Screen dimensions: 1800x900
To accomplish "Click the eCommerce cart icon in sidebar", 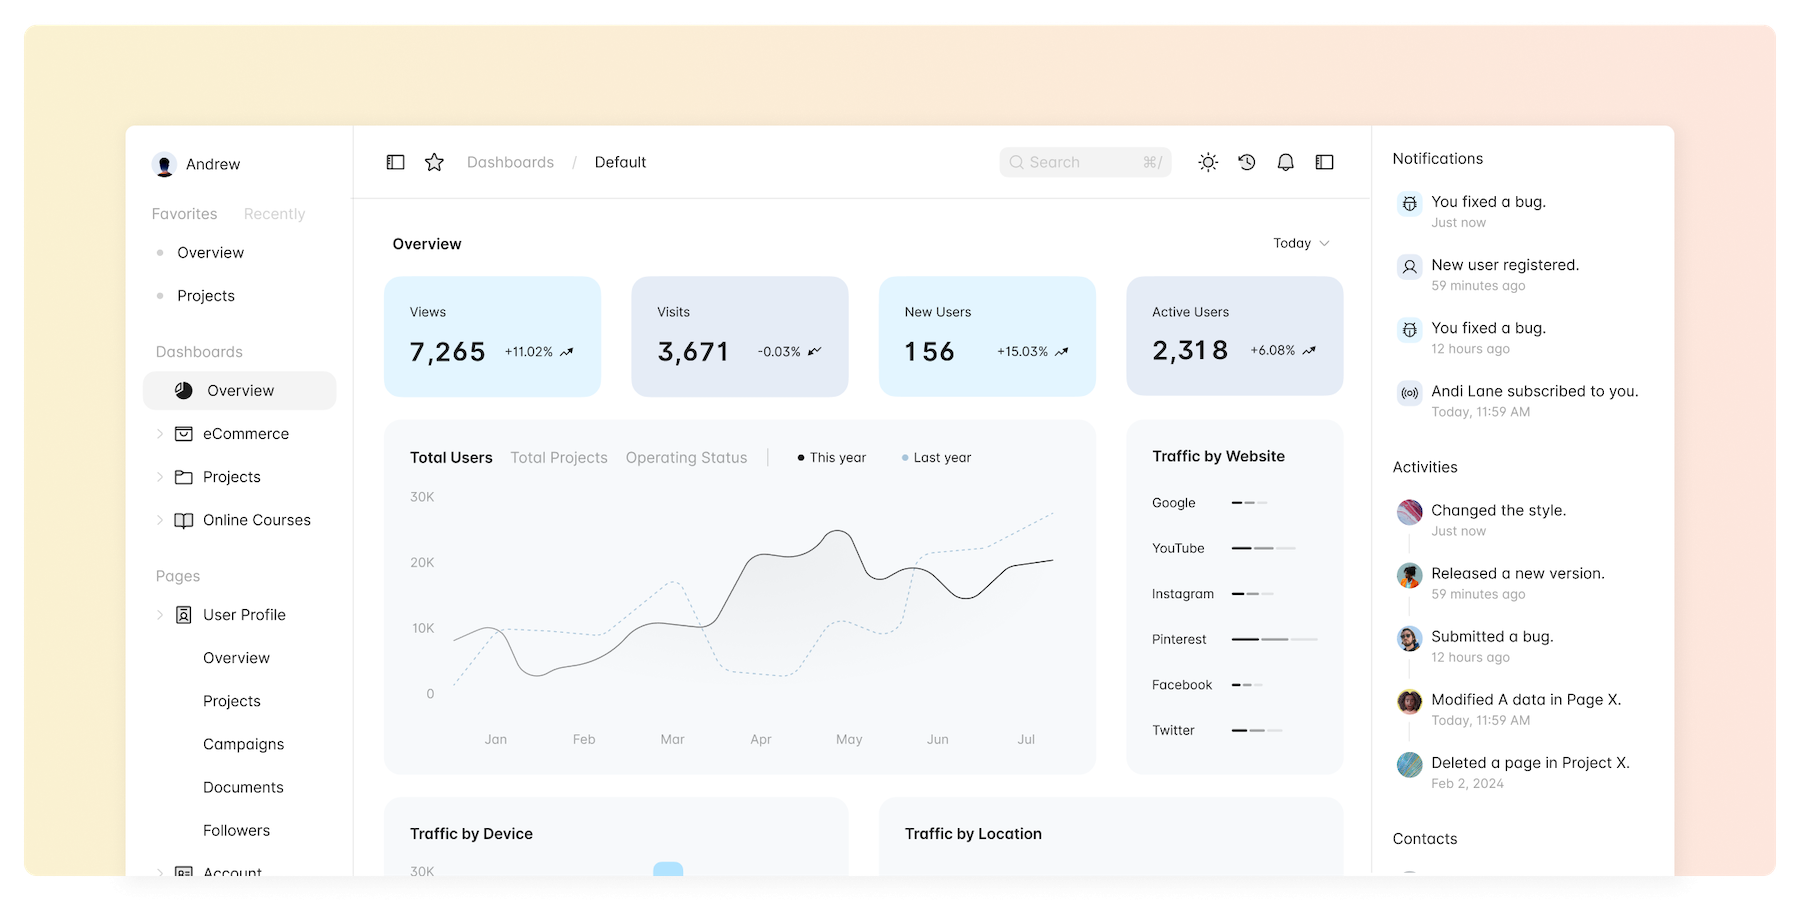I will coord(184,434).
